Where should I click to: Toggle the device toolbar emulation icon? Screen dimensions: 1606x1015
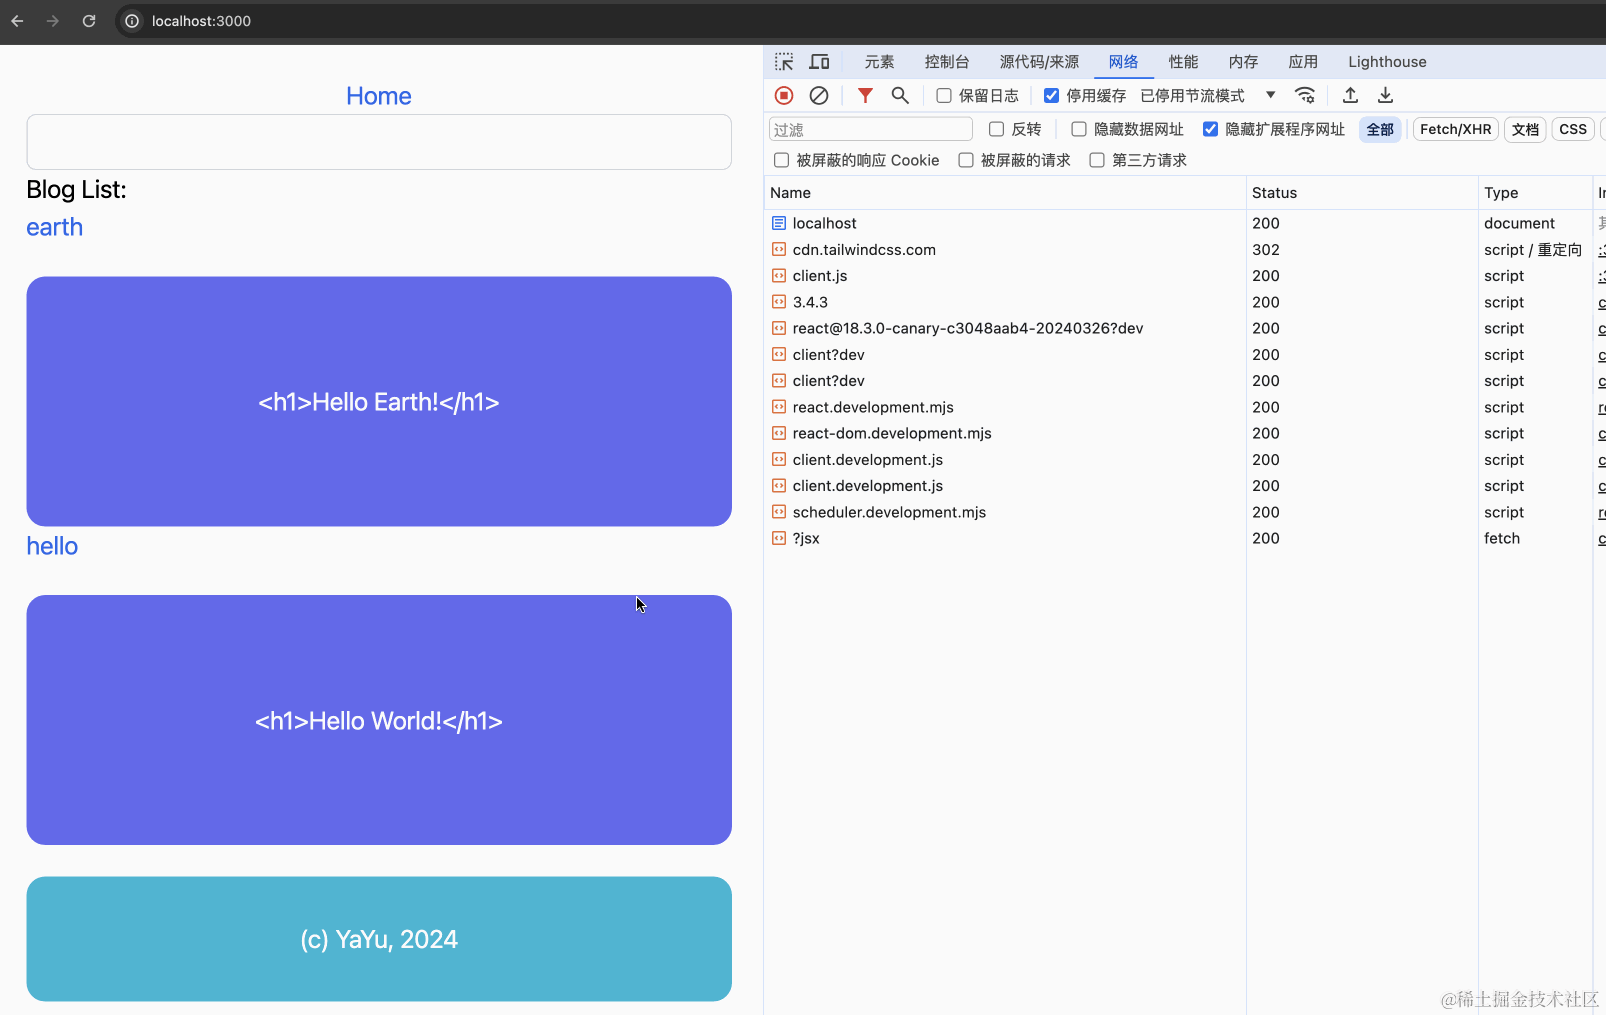[x=819, y=61]
